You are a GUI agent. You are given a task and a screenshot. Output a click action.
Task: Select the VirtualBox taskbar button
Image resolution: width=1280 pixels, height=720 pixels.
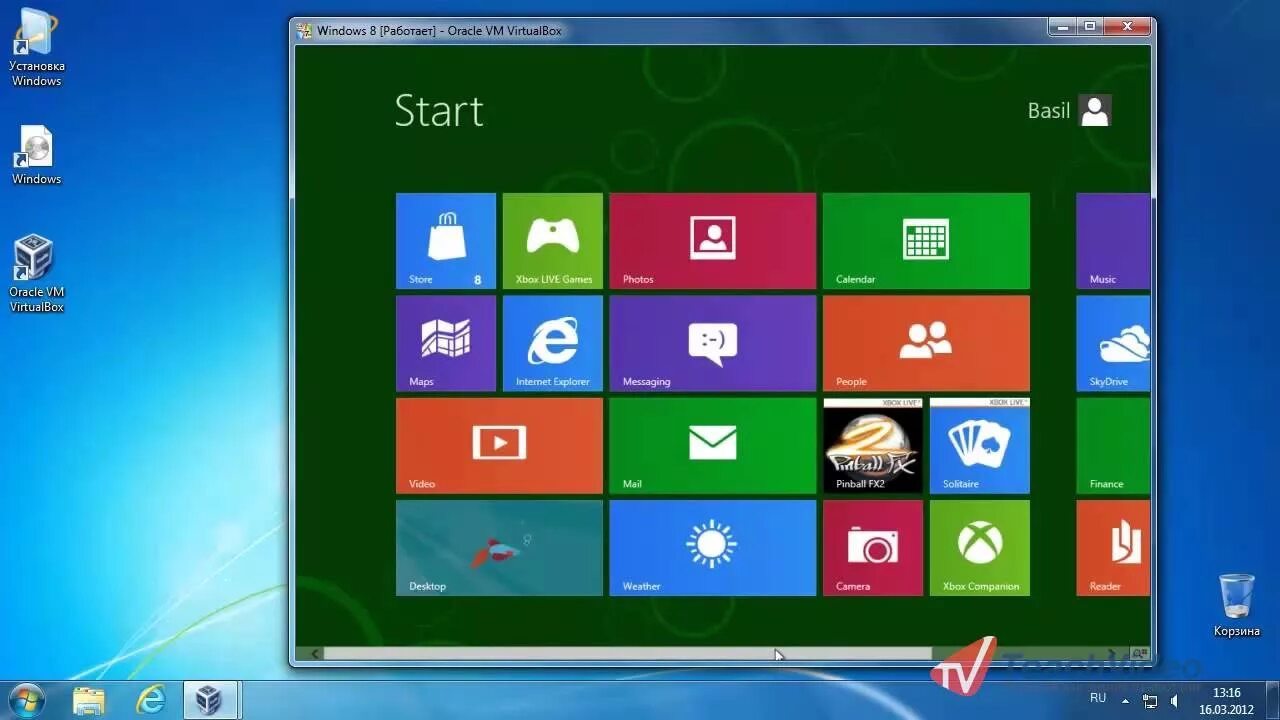(x=210, y=700)
